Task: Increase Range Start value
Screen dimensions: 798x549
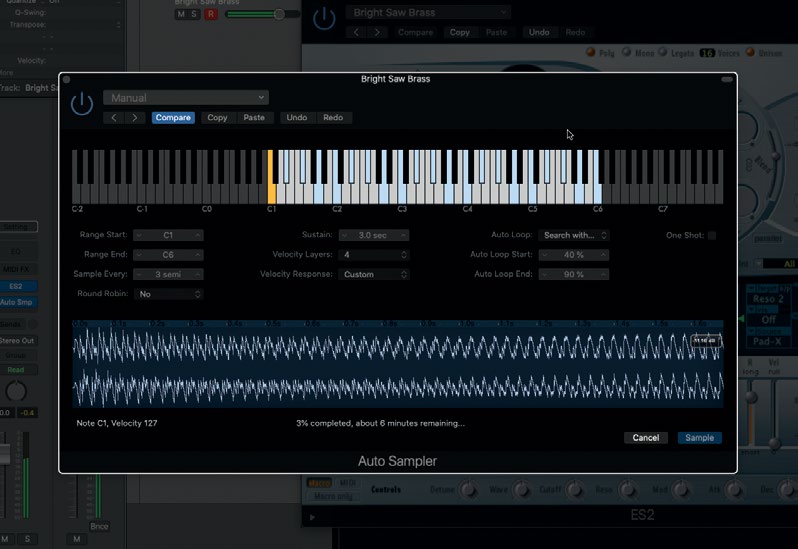Action: 197,235
